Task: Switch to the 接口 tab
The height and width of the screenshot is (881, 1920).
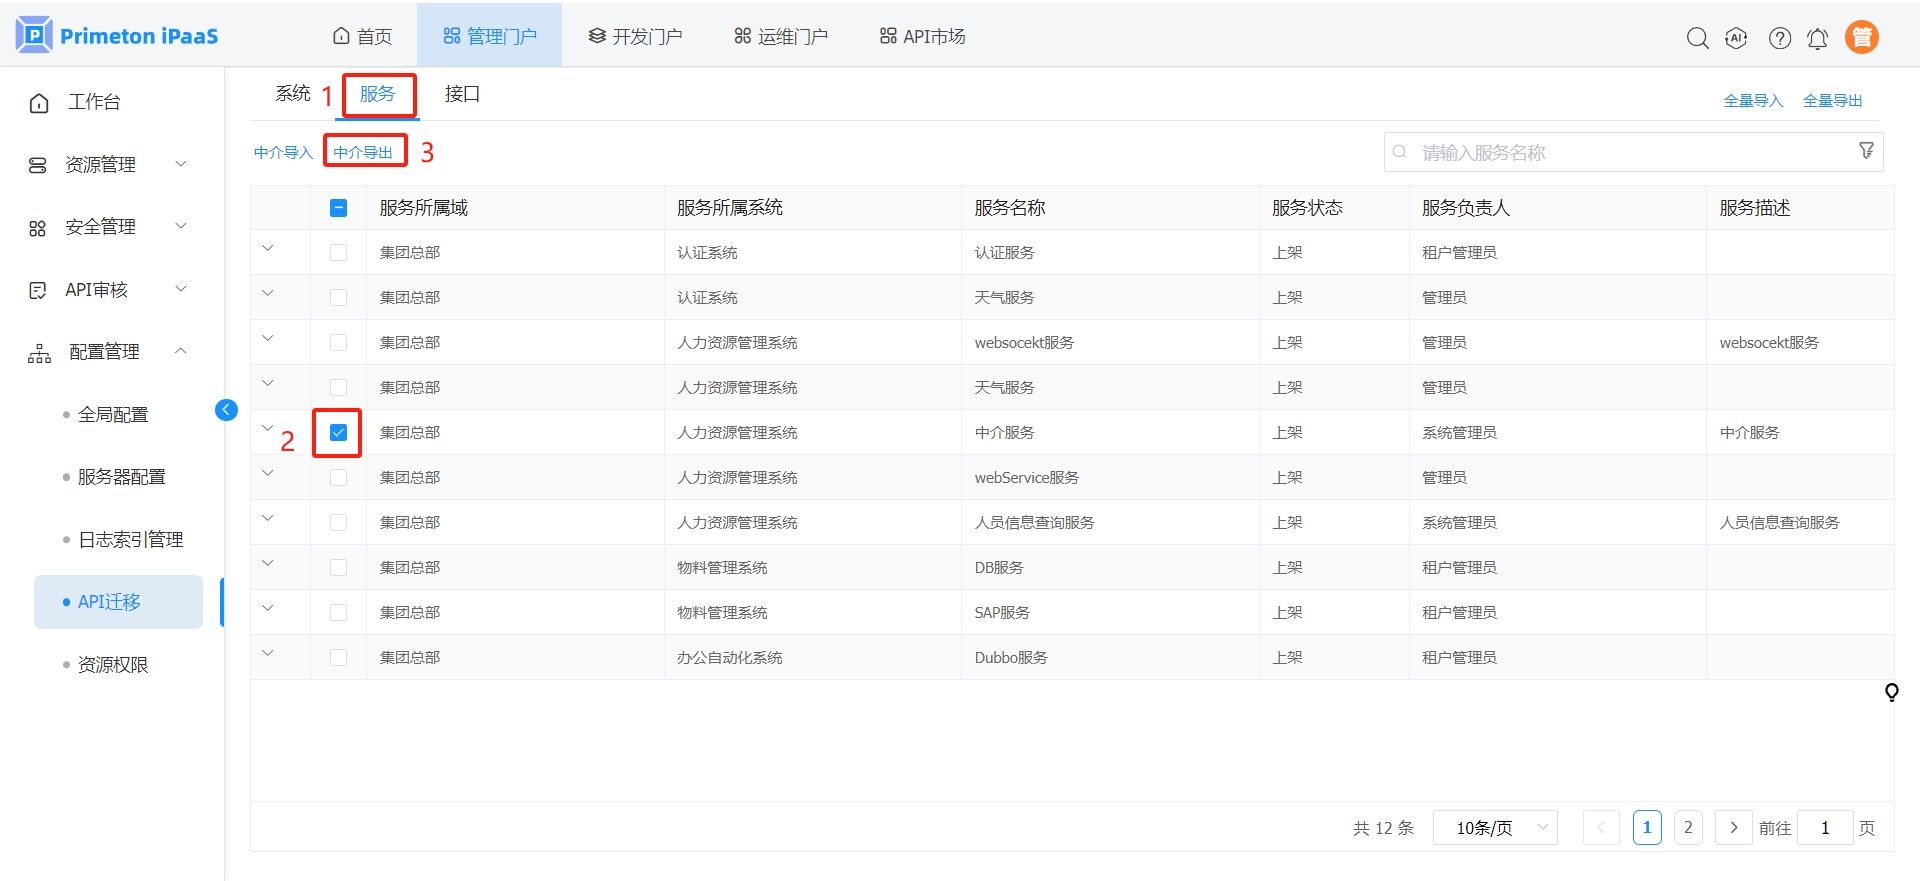Action: click(x=462, y=94)
